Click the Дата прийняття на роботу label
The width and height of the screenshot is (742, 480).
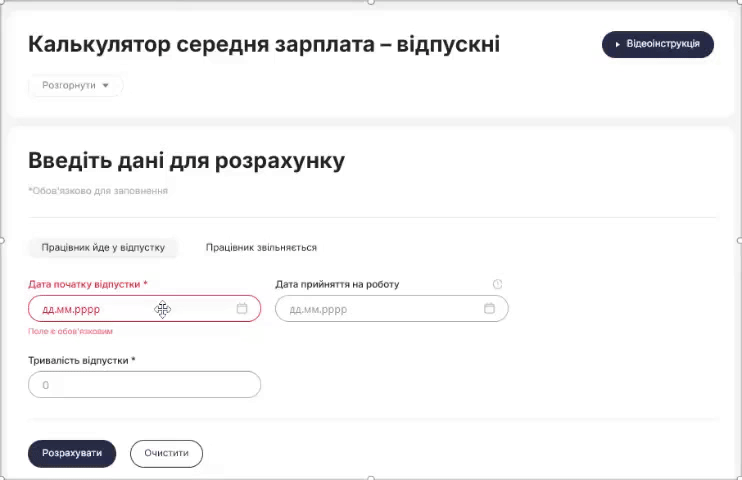337,284
